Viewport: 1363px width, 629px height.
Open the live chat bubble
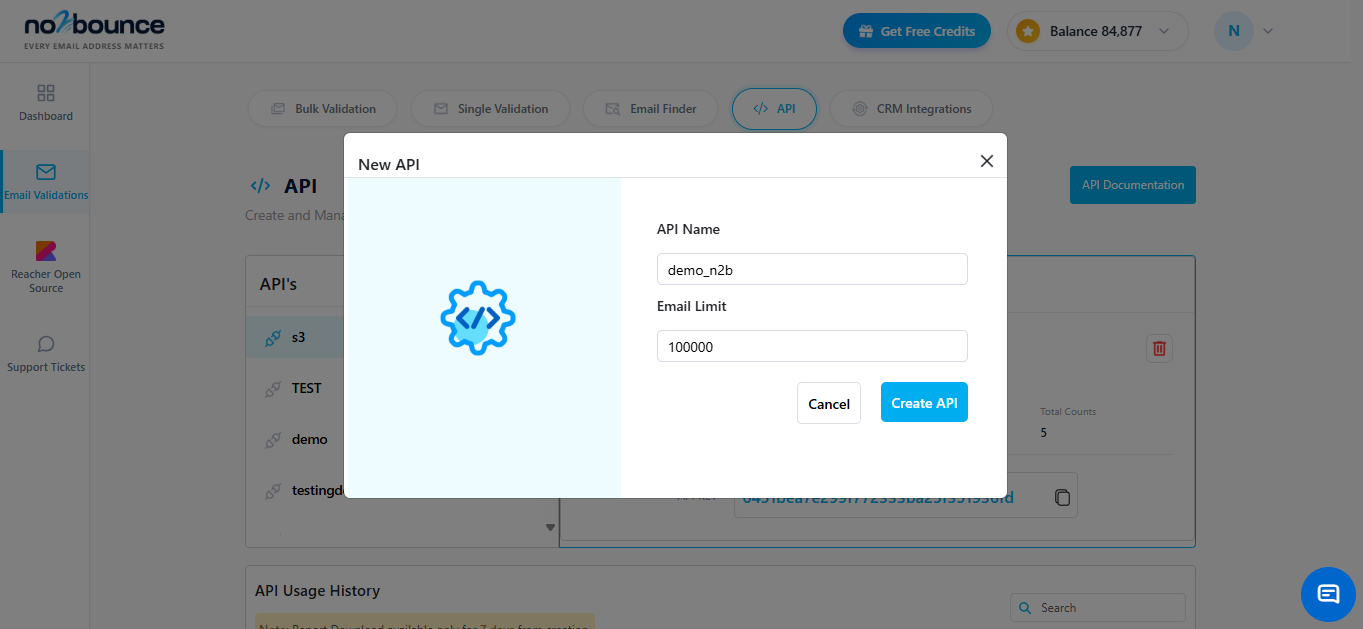(x=1327, y=594)
